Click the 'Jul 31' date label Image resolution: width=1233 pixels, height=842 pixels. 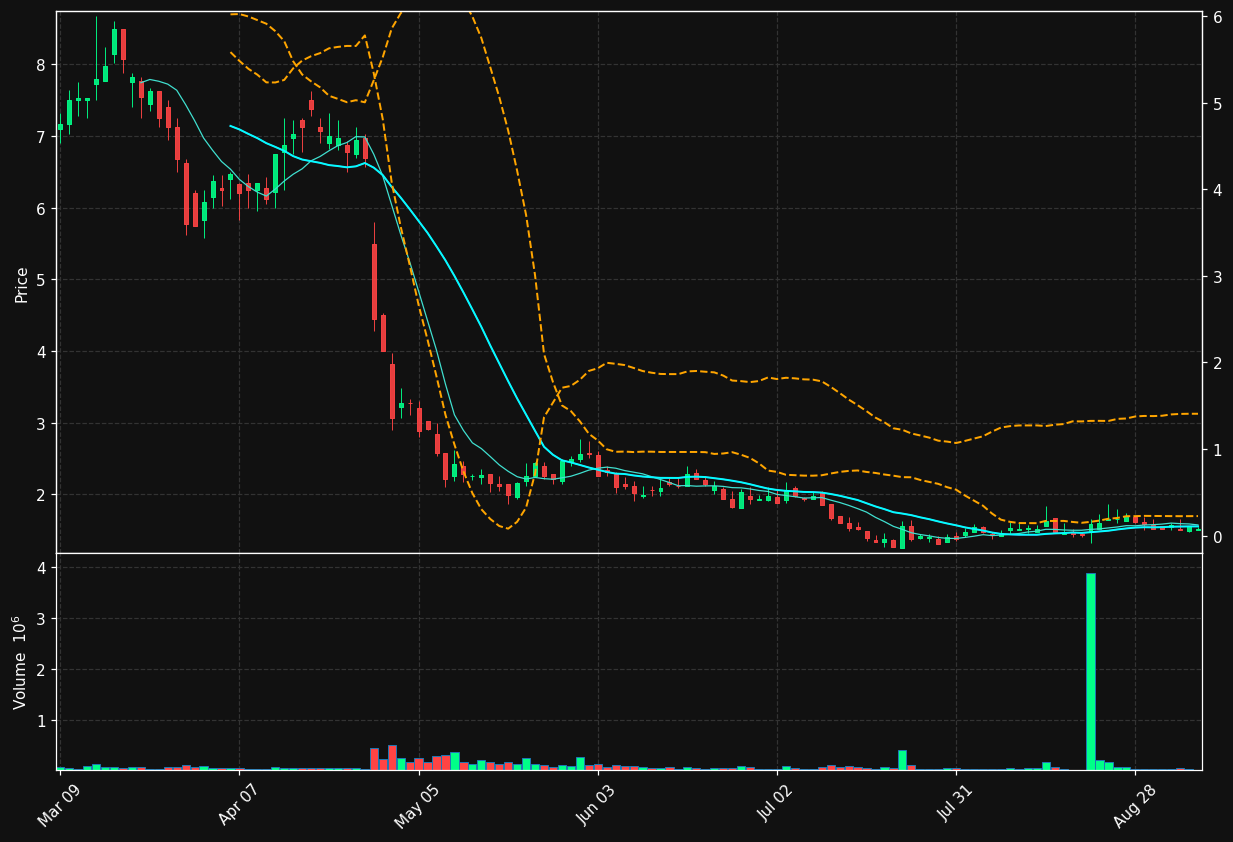pos(955,805)
